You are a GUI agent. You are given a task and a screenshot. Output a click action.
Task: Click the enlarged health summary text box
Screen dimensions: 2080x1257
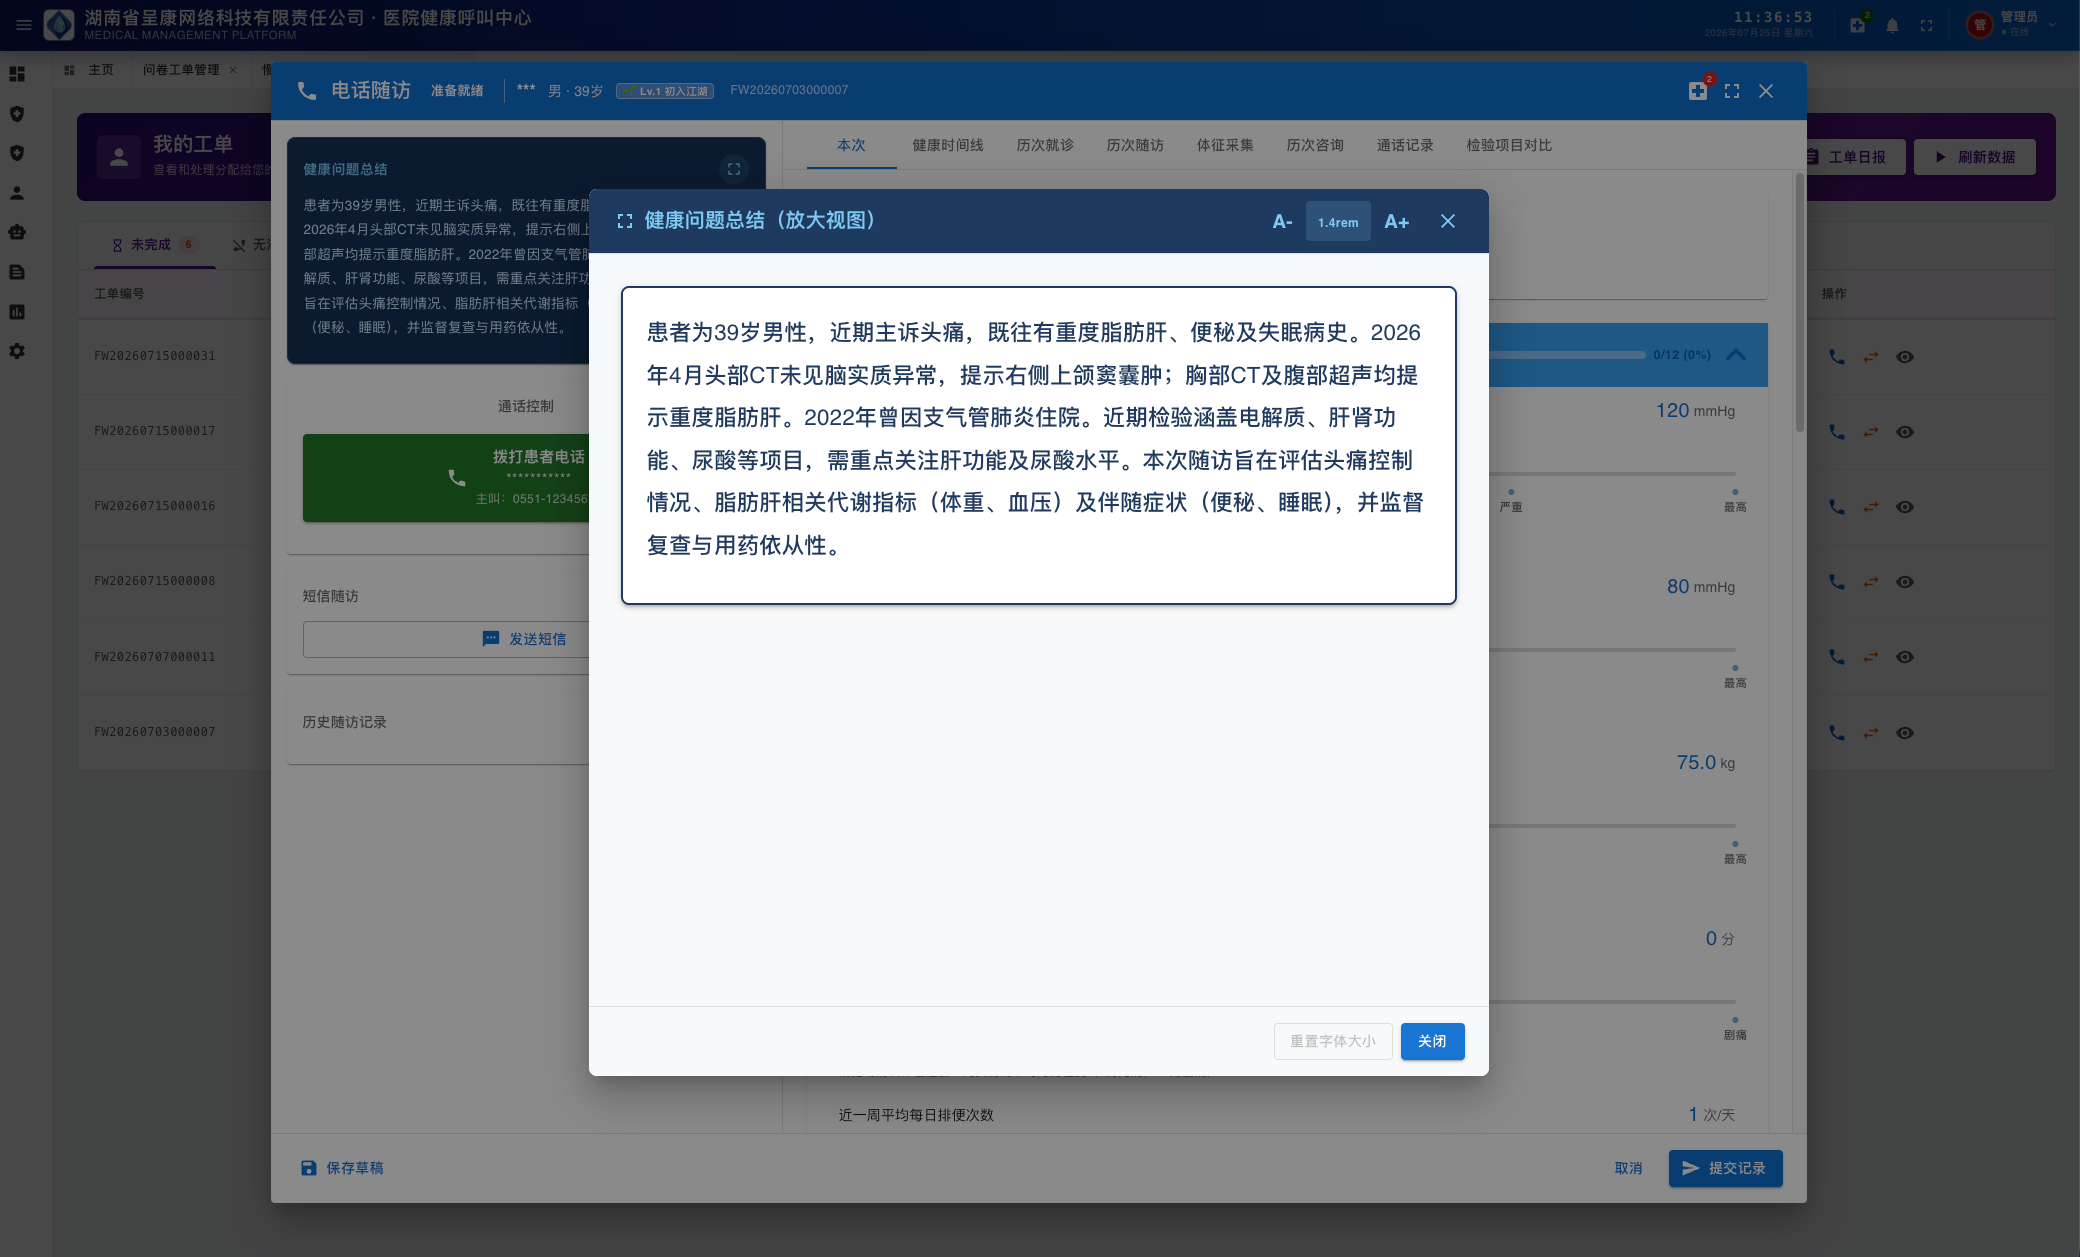point(1038,445)
